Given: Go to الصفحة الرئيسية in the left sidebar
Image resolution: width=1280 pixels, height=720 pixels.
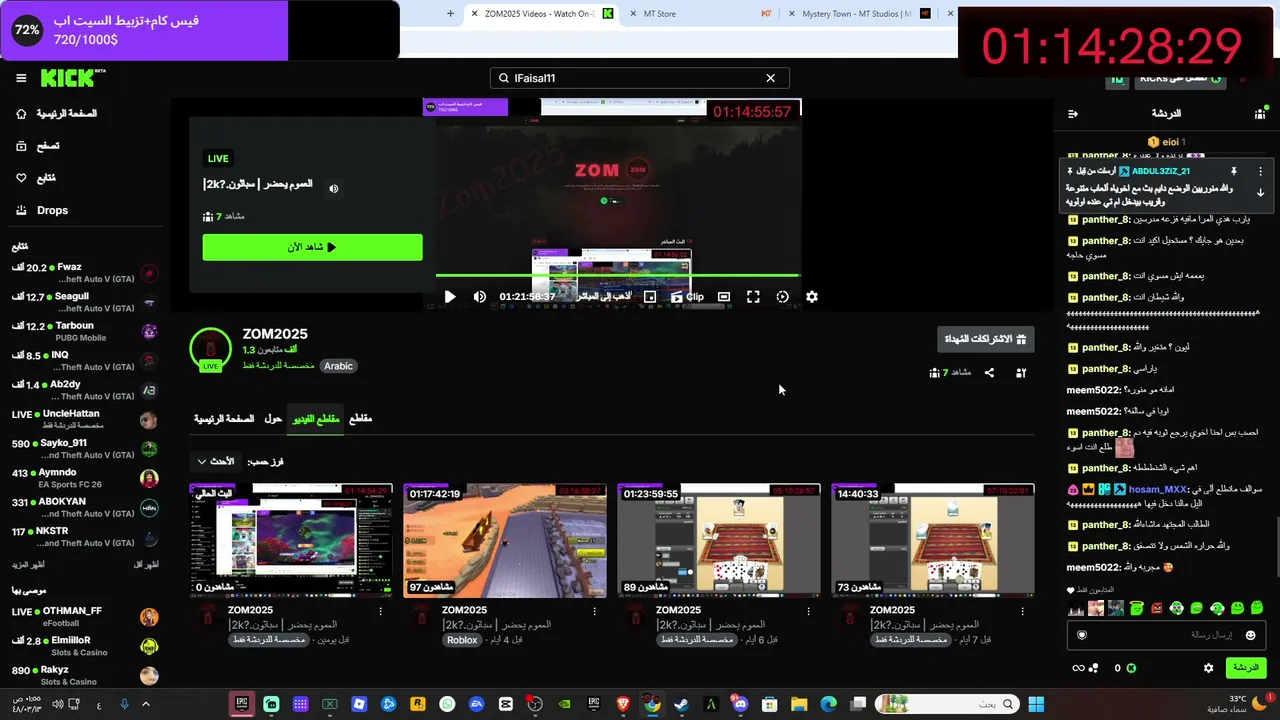Looking at the screenshot, I should pyautogui.click(x=57, y=114).
